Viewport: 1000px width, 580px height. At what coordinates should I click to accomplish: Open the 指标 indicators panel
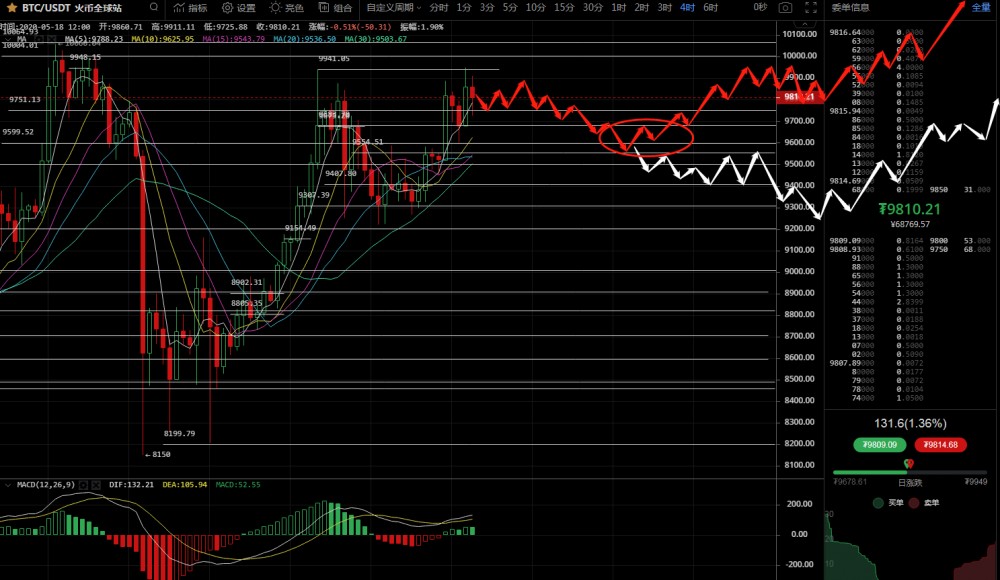190,7
